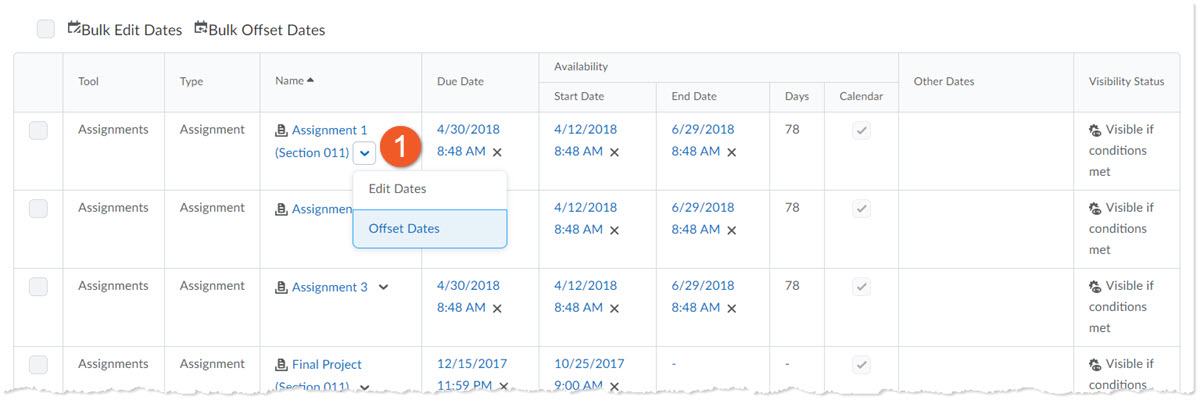Open the Assignment 1 actions dropdown chevron
This screenshot has width=1200, height=400.
tap(365, 153)
